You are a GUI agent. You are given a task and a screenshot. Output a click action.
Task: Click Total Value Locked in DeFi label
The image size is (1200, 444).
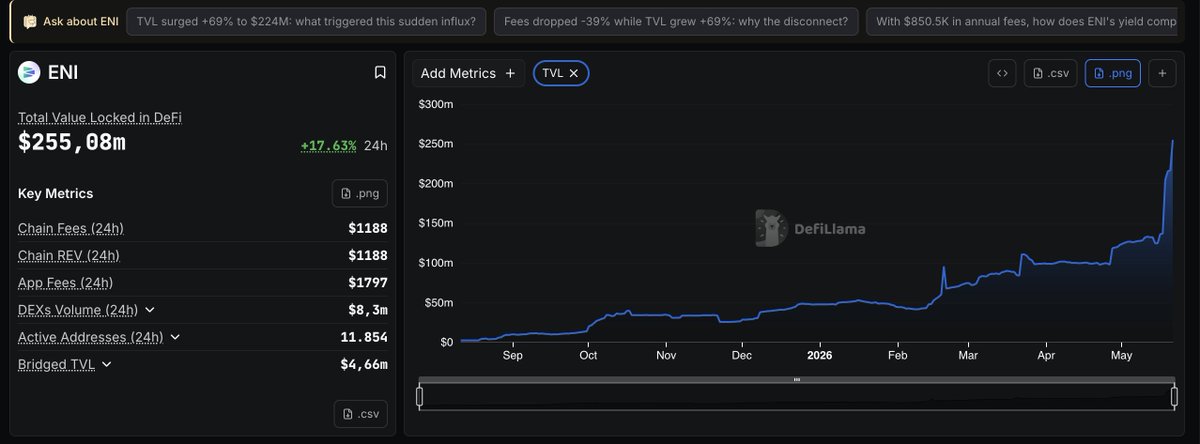tap(100, 117)
